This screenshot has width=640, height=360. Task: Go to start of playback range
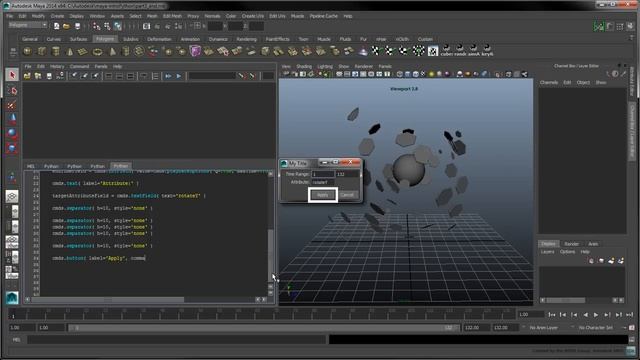551,315
